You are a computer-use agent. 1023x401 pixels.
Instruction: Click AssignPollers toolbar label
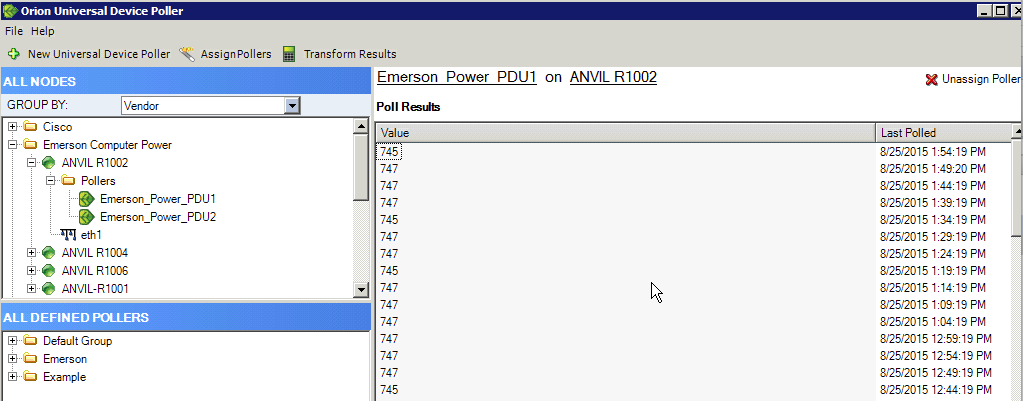(236, 54)
